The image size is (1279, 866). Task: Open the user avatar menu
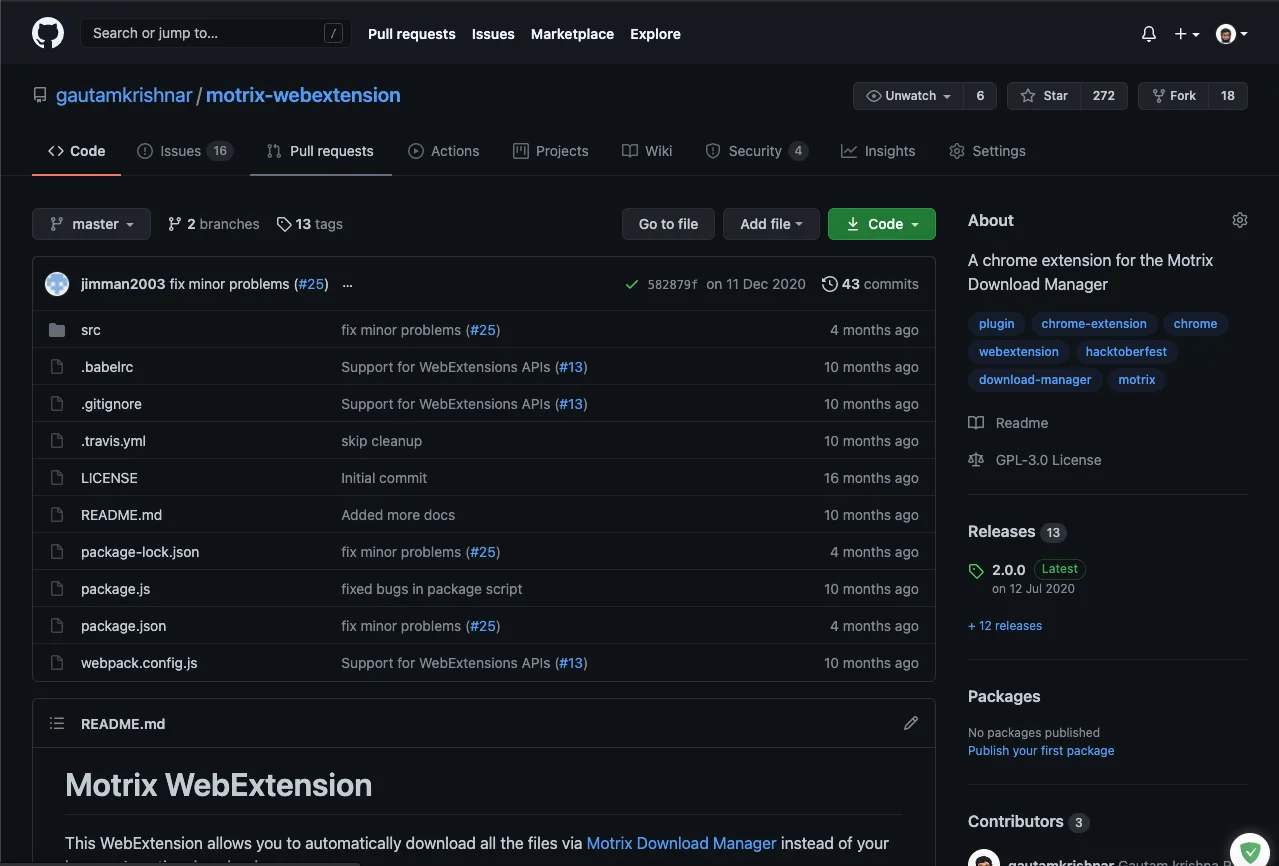tap(1232, 34)
